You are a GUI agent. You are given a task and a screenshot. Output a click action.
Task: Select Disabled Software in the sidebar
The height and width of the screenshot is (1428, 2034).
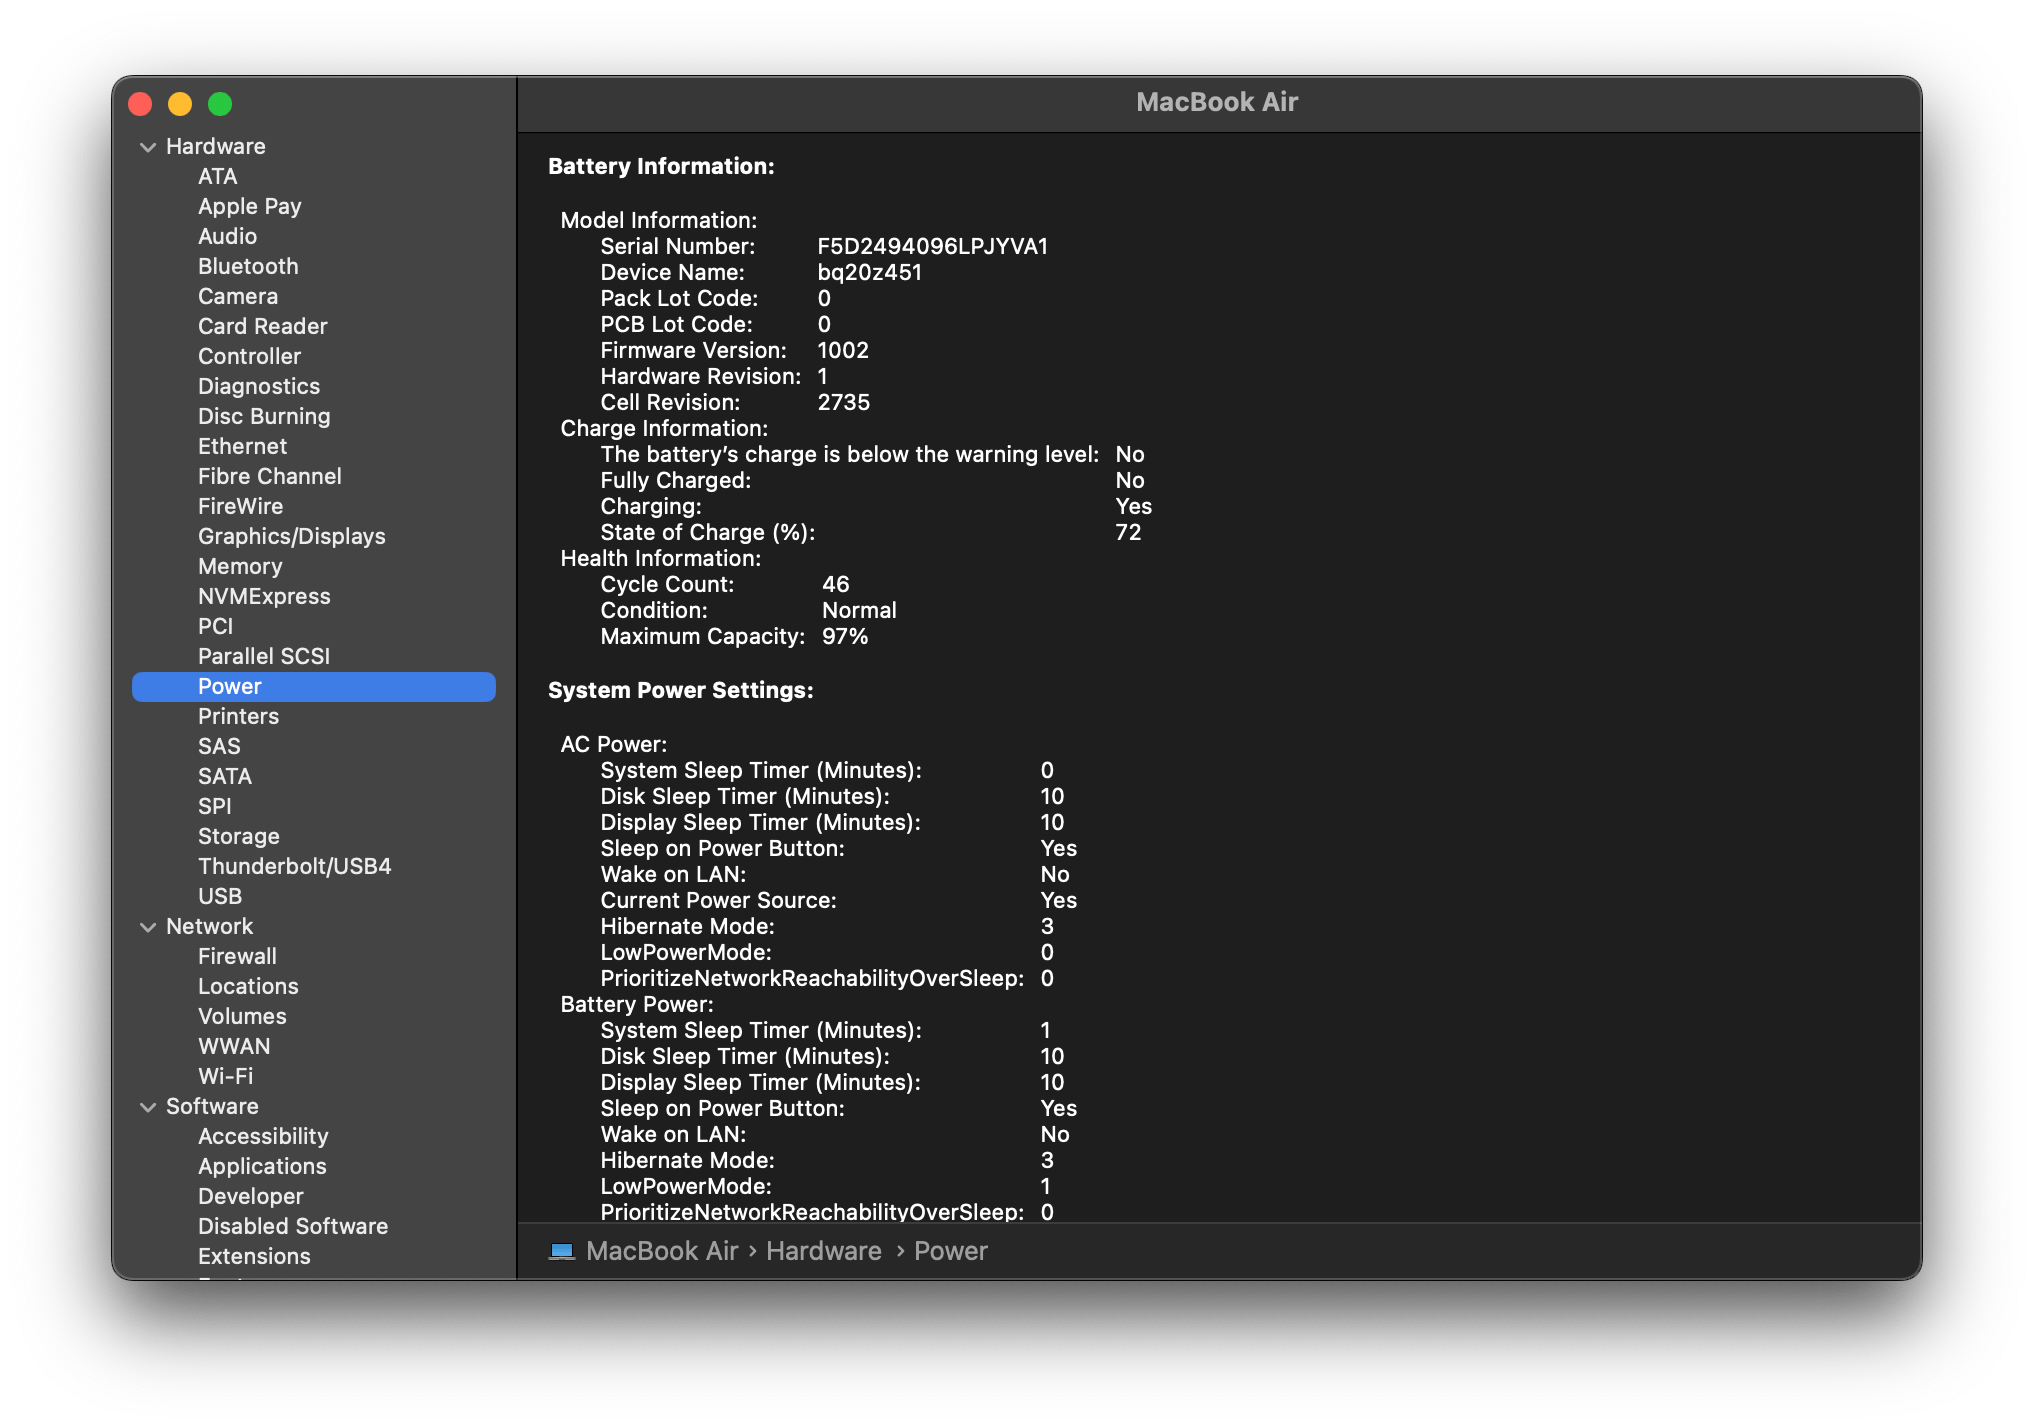292,1226
